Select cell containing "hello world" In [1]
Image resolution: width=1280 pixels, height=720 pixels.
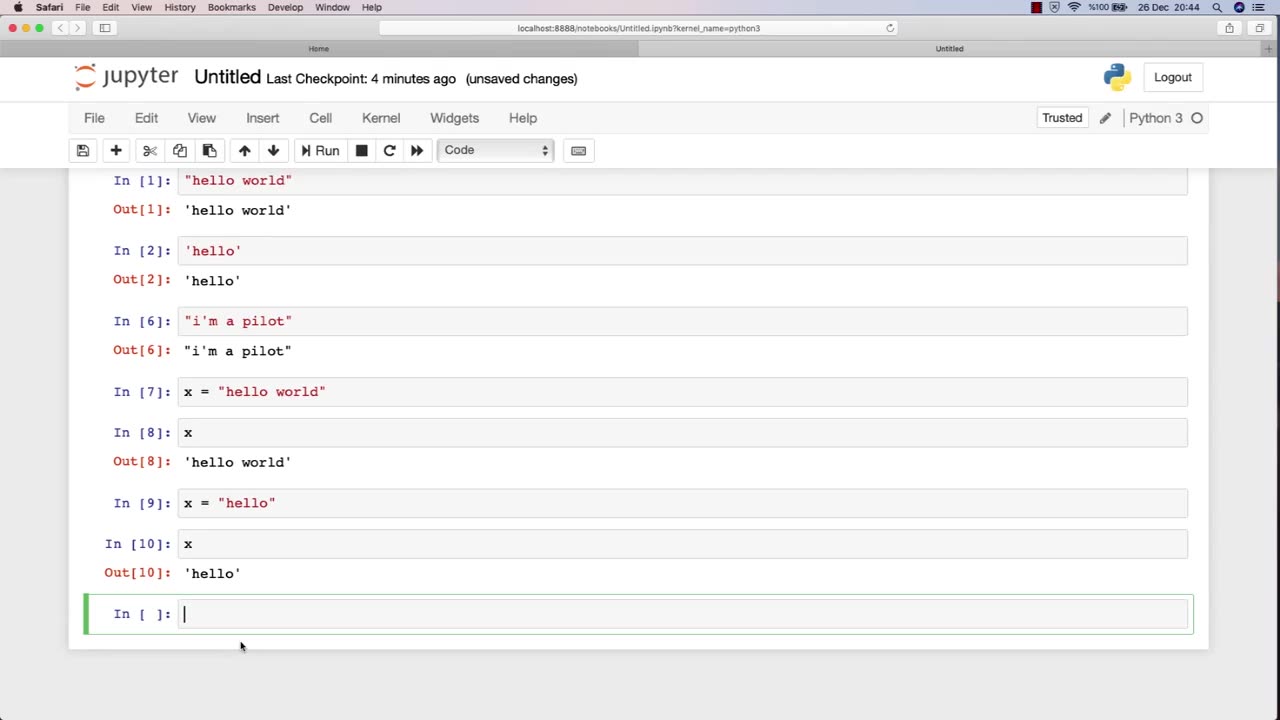point(683,181)
